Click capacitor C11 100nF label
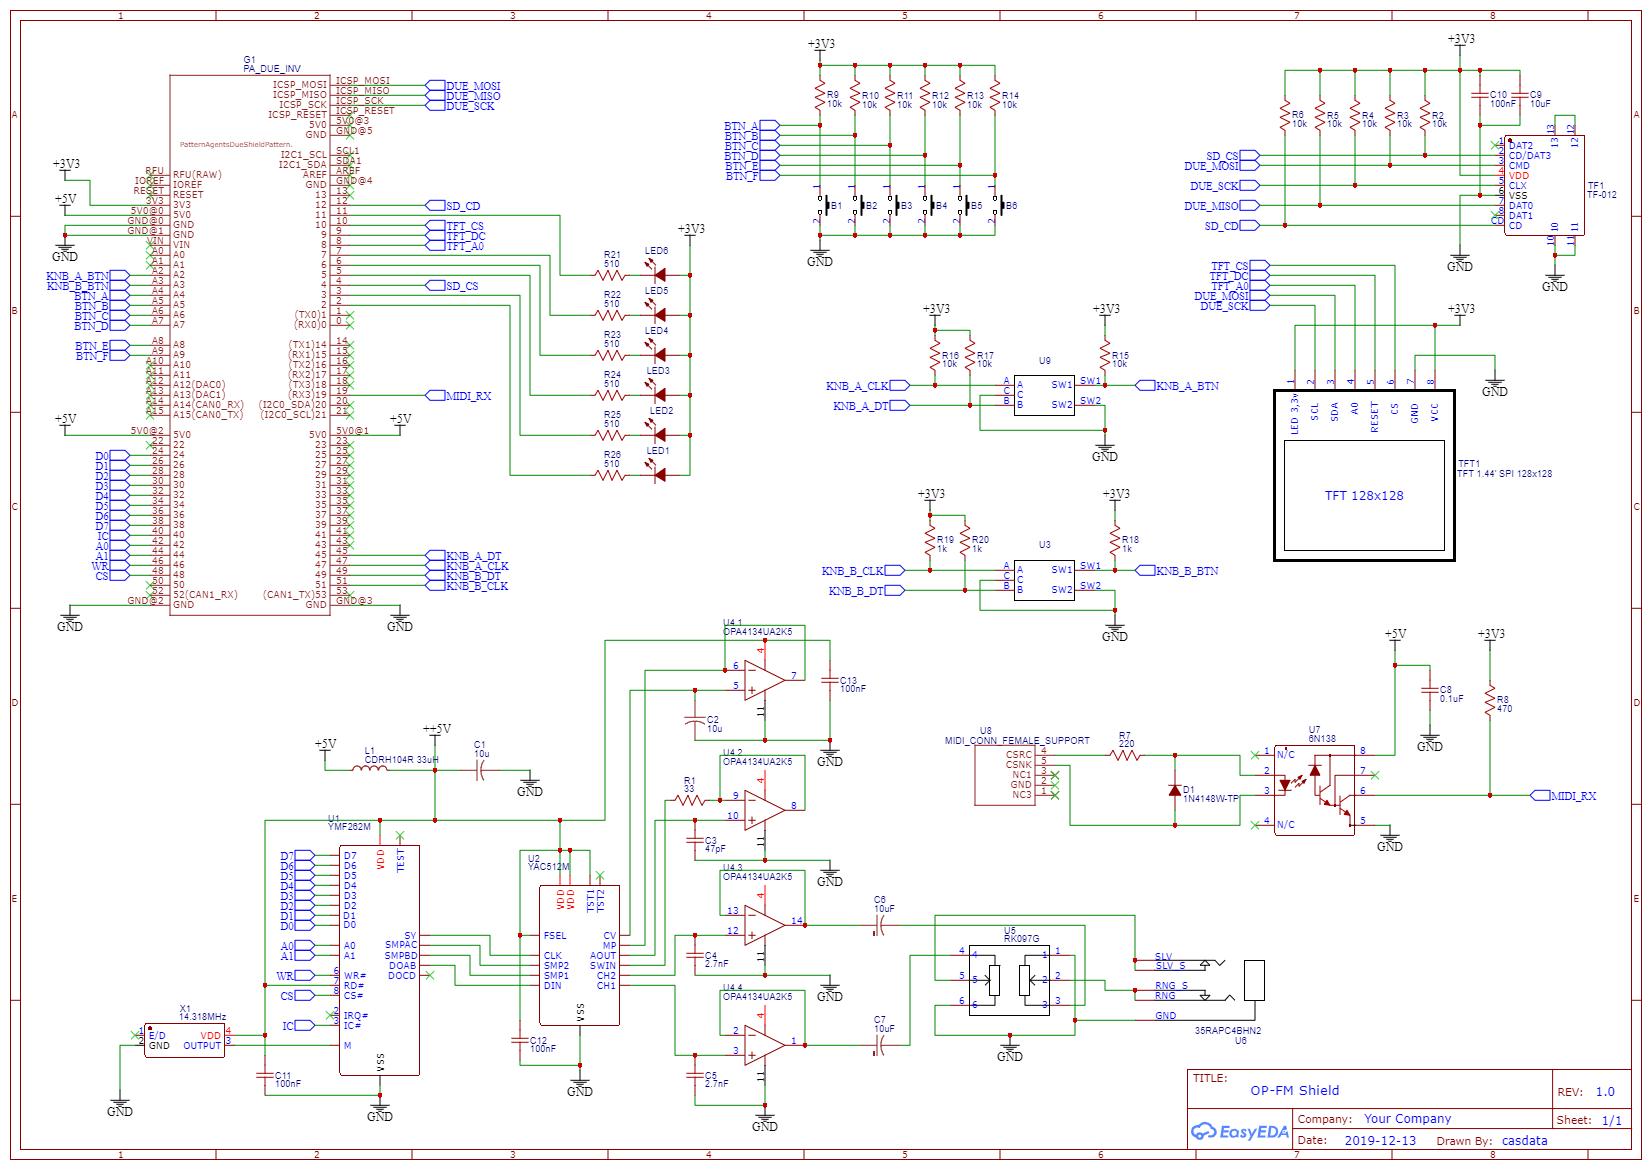The image size is (1652, 1169). click(x=288, y=1079)
